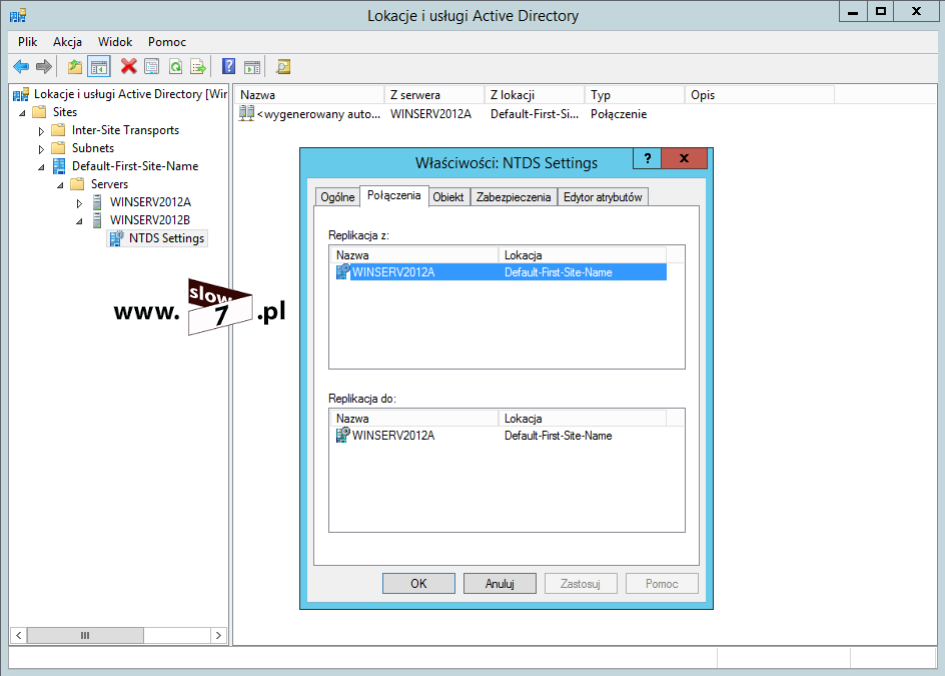The height and width of the screenshot is (676, 945).
Task: Click the Pomoc button in the dialog
Action: click(662, 583)
